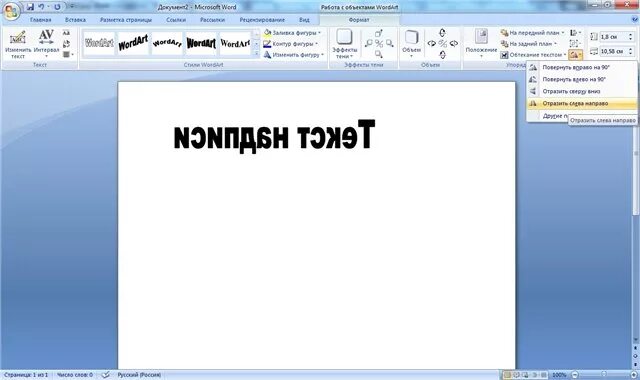The image size is (640, 380).
Task: Pick the second slanted WordArt style thumbnail
Action: tap(133, 43)
